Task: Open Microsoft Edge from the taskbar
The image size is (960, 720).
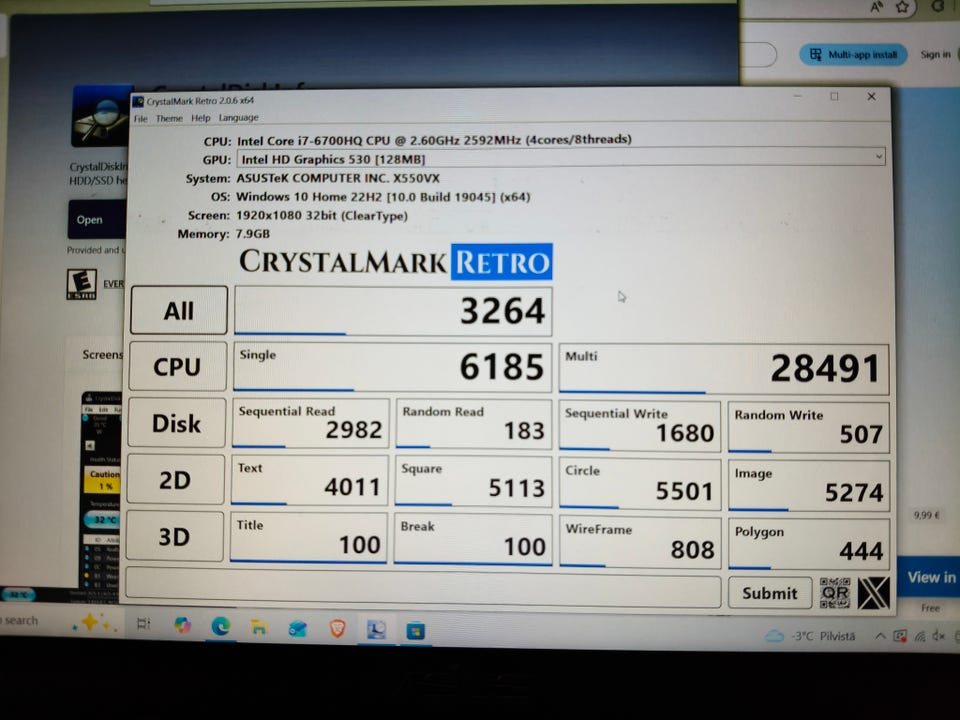Action: tap(220, 626)
